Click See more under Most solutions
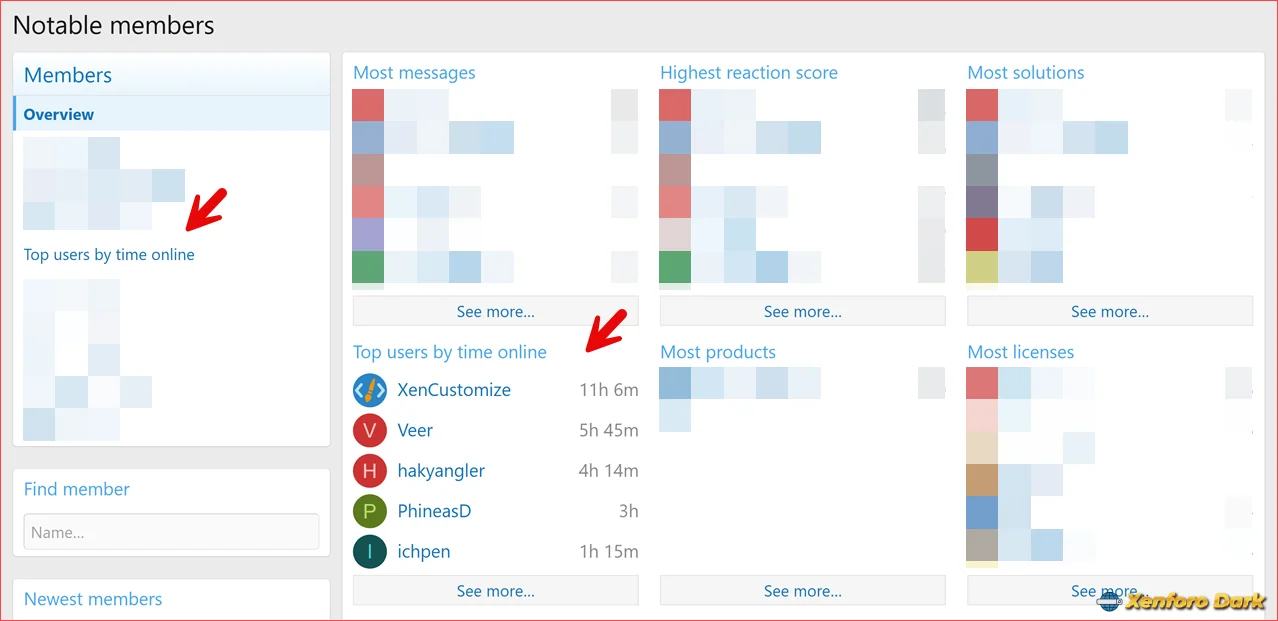This screenshot has width=1278, height=621. pyautogui.click(x=1110, y=311)
